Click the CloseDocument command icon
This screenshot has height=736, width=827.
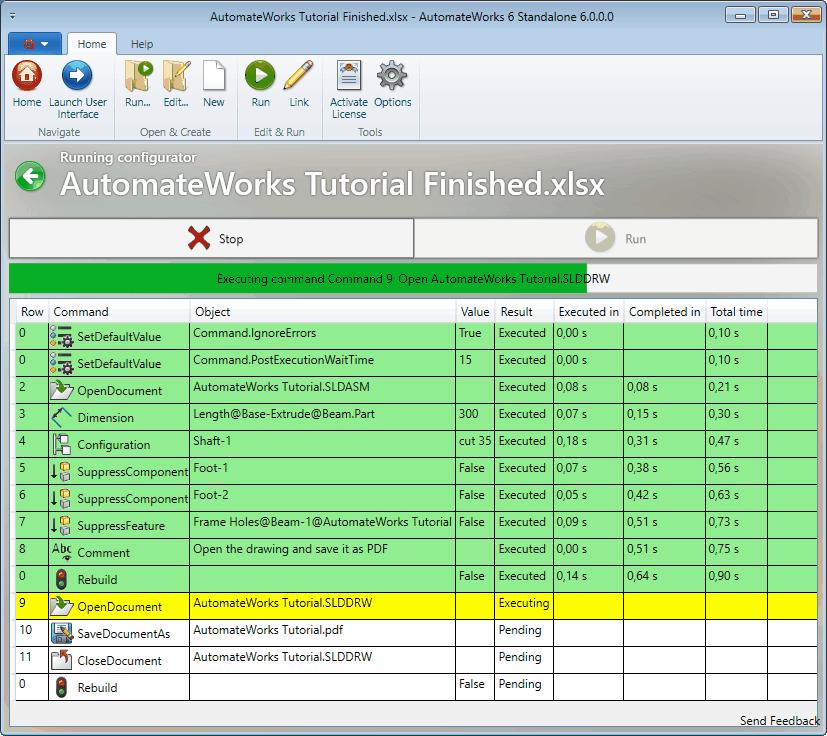[x=61, y=660]
